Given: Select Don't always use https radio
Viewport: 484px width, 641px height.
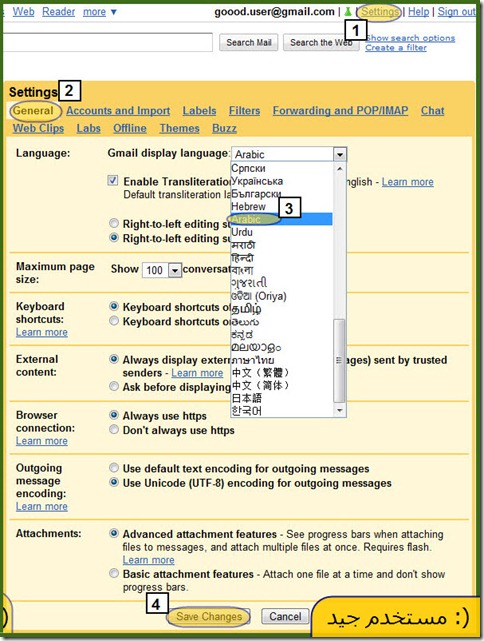Looking at the screenshot, I should (114, 429).
